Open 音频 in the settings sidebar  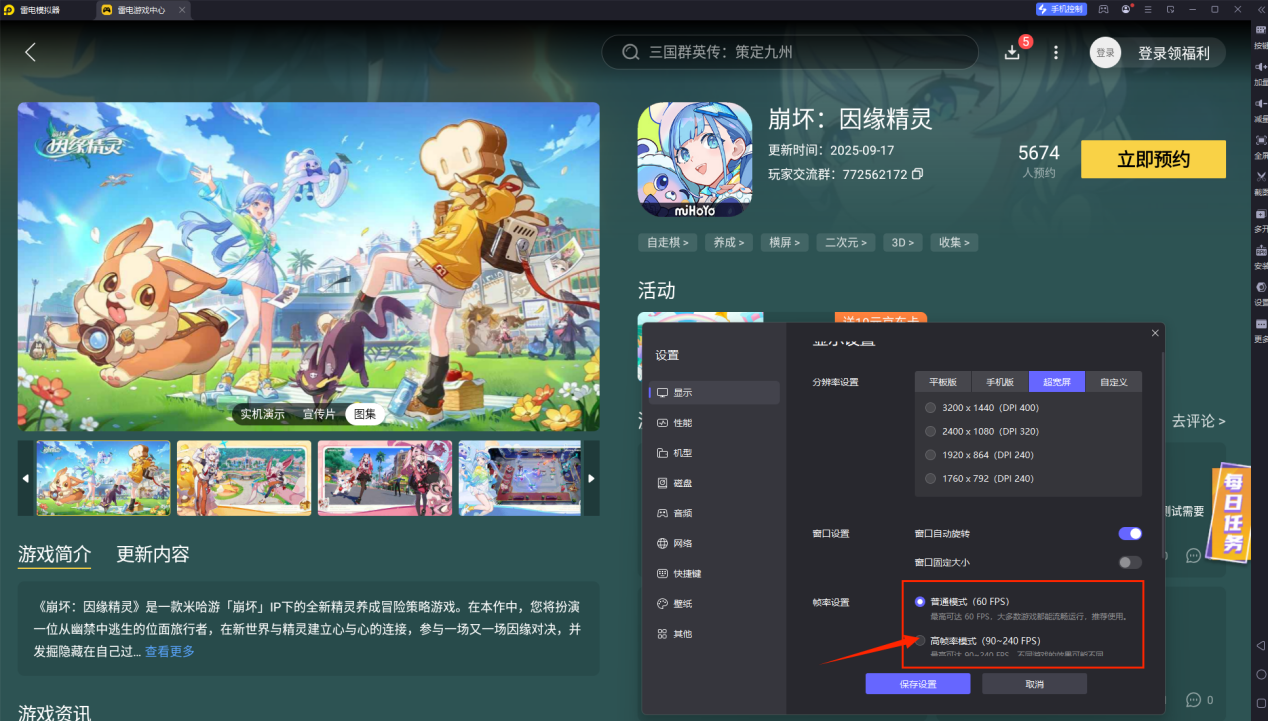(714, 513)
